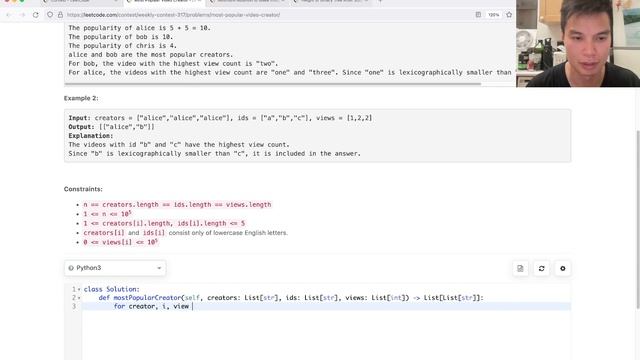The image size is (640, 360).
Task: Focus the leetcode.com URL address field
Action: pyautogui.click(x=173, y=15)
